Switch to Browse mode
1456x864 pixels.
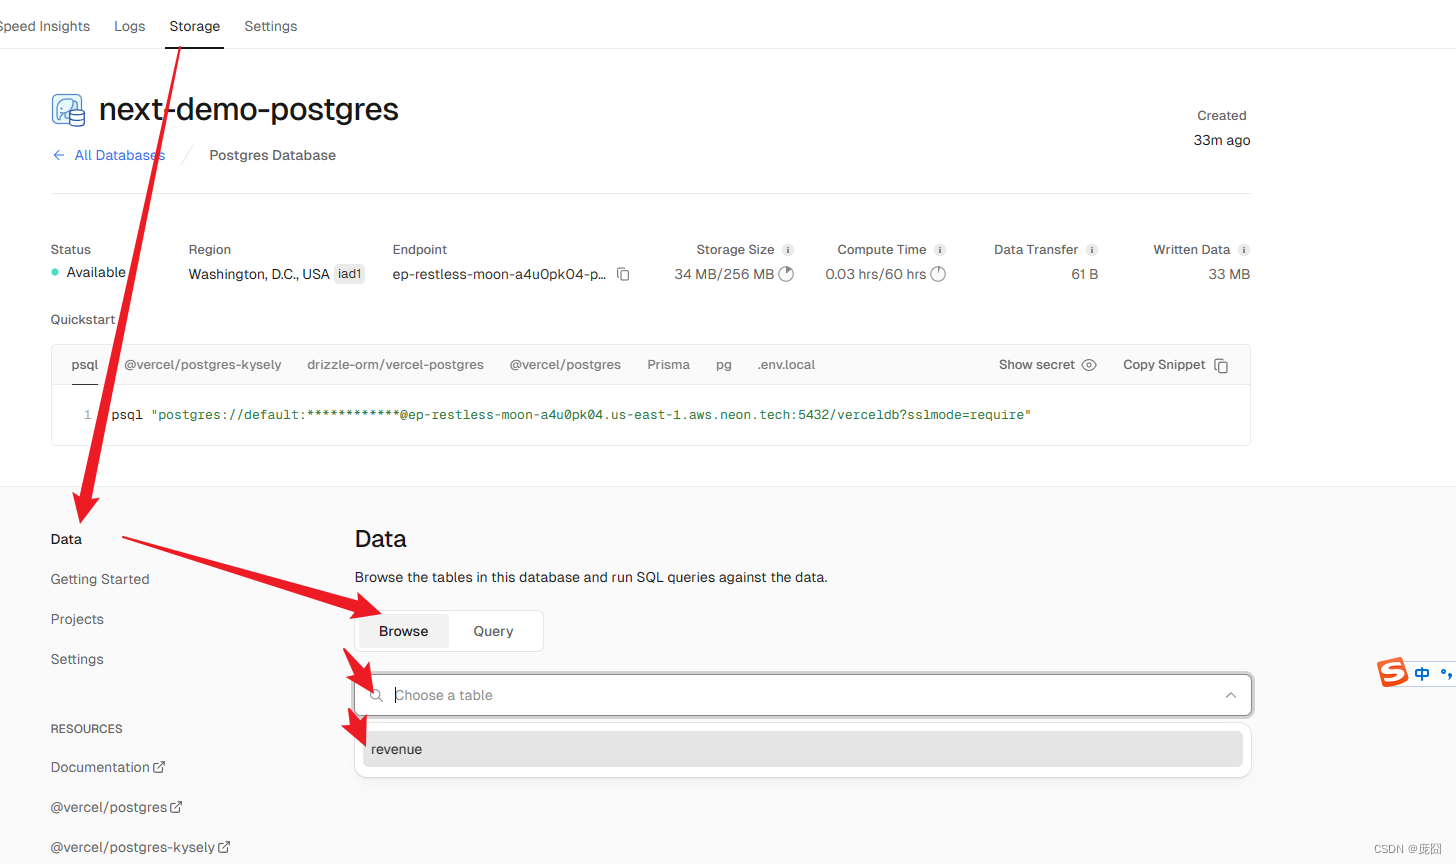pos(404,631)
